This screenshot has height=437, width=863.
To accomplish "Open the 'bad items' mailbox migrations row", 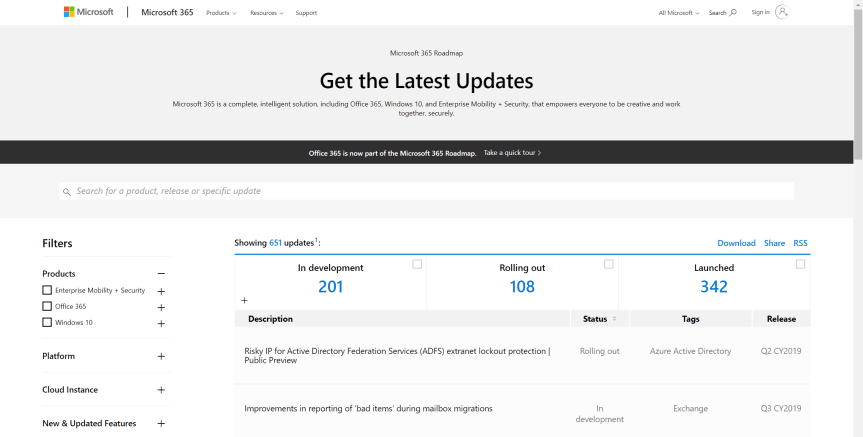I will tap(522, 412).
